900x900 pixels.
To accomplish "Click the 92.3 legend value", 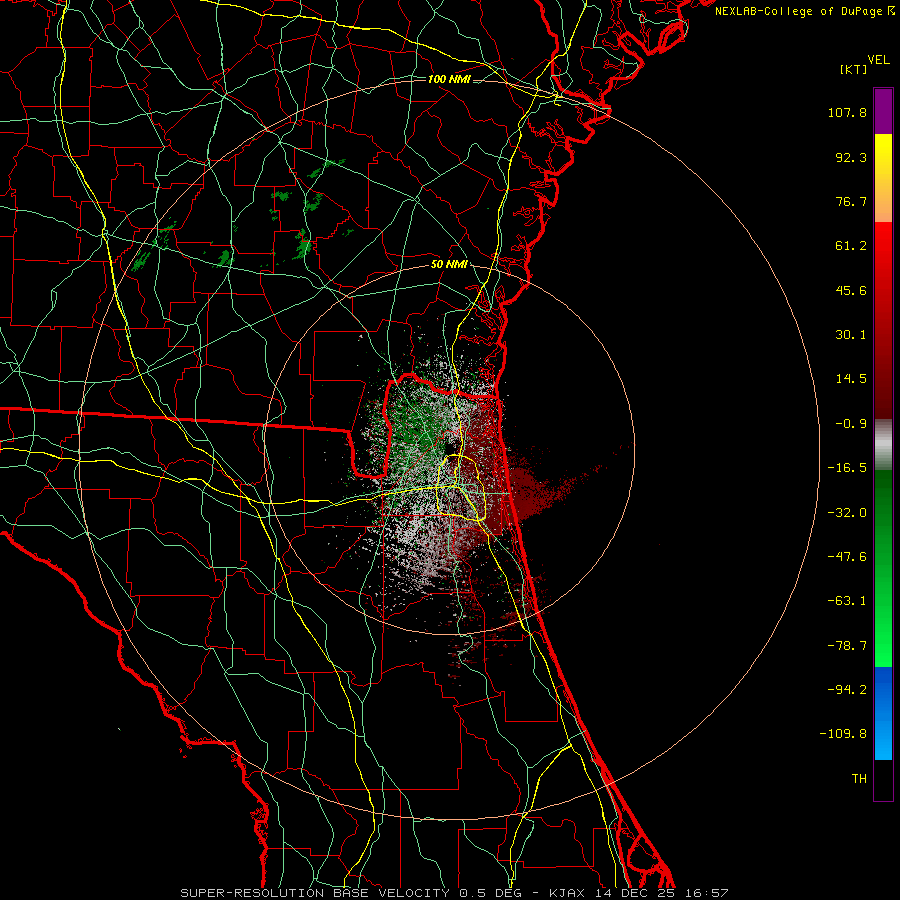I will [851, 157].
